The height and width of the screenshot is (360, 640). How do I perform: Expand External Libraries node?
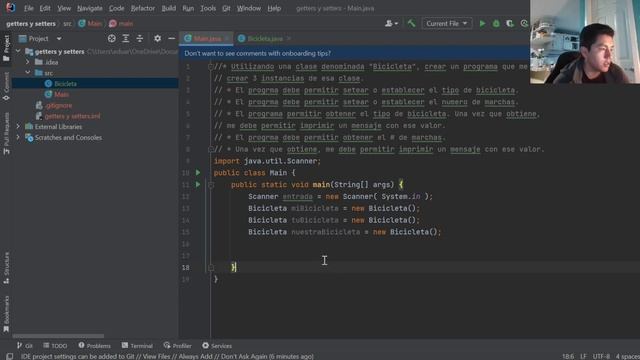[18, 127]
